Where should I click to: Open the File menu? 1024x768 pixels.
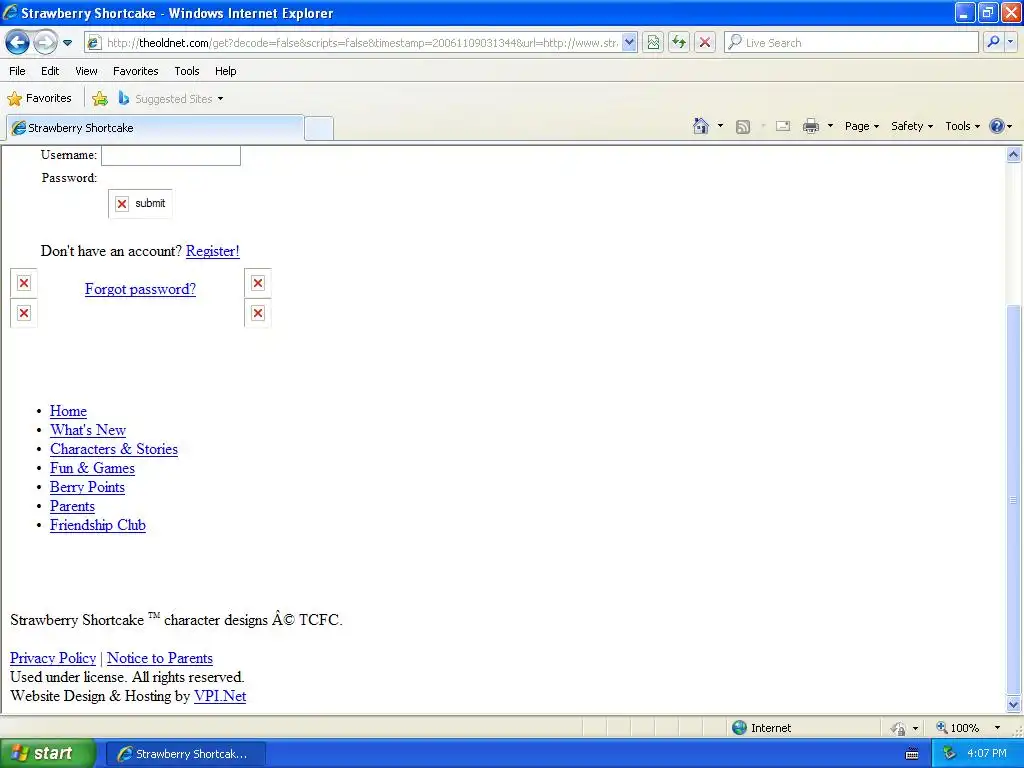coord(18,71)
